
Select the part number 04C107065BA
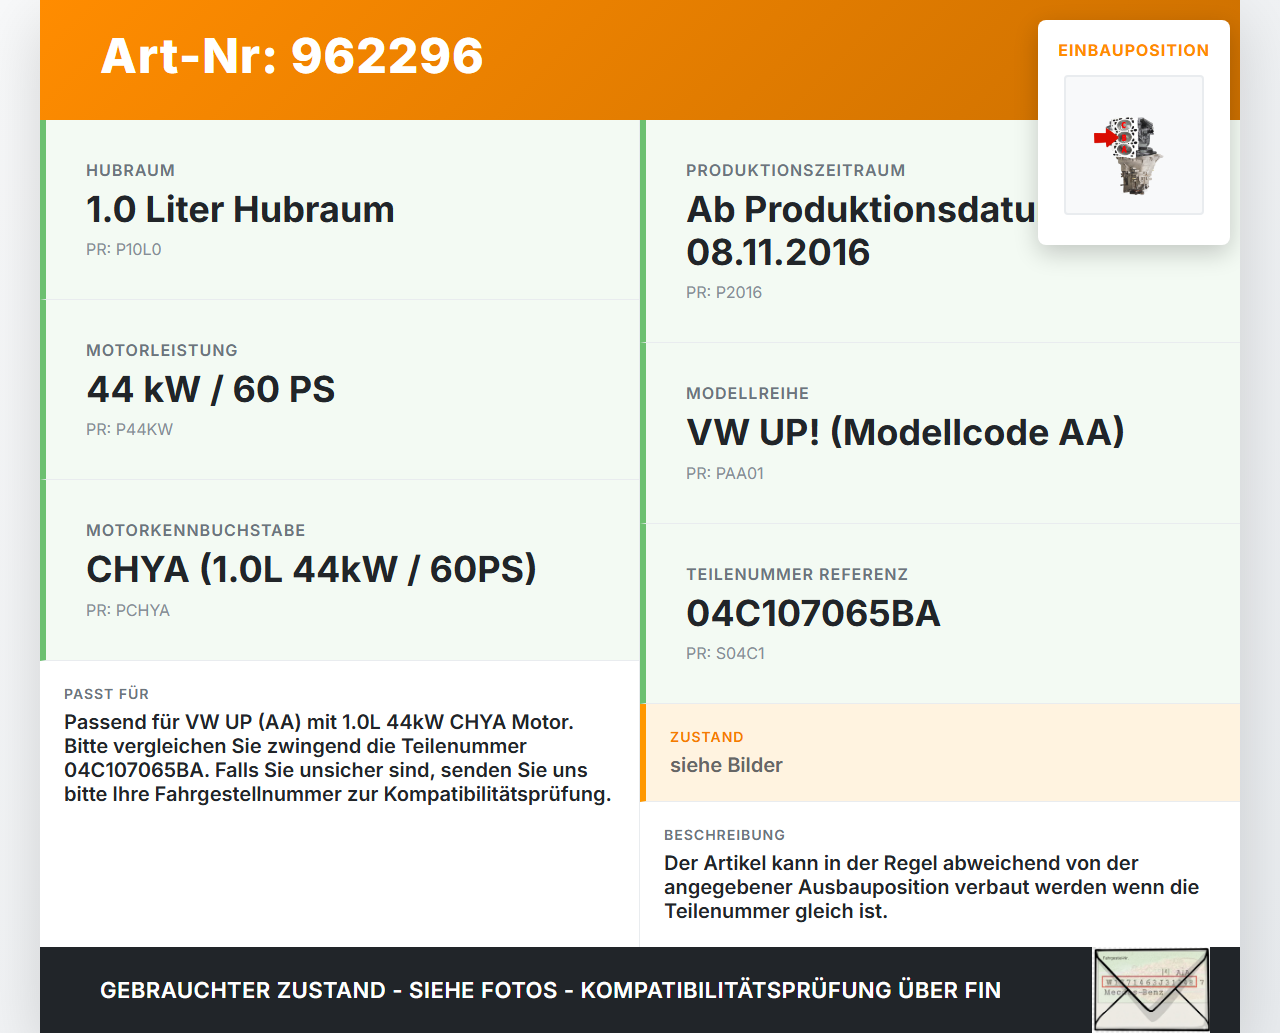(x=813, y=614)
